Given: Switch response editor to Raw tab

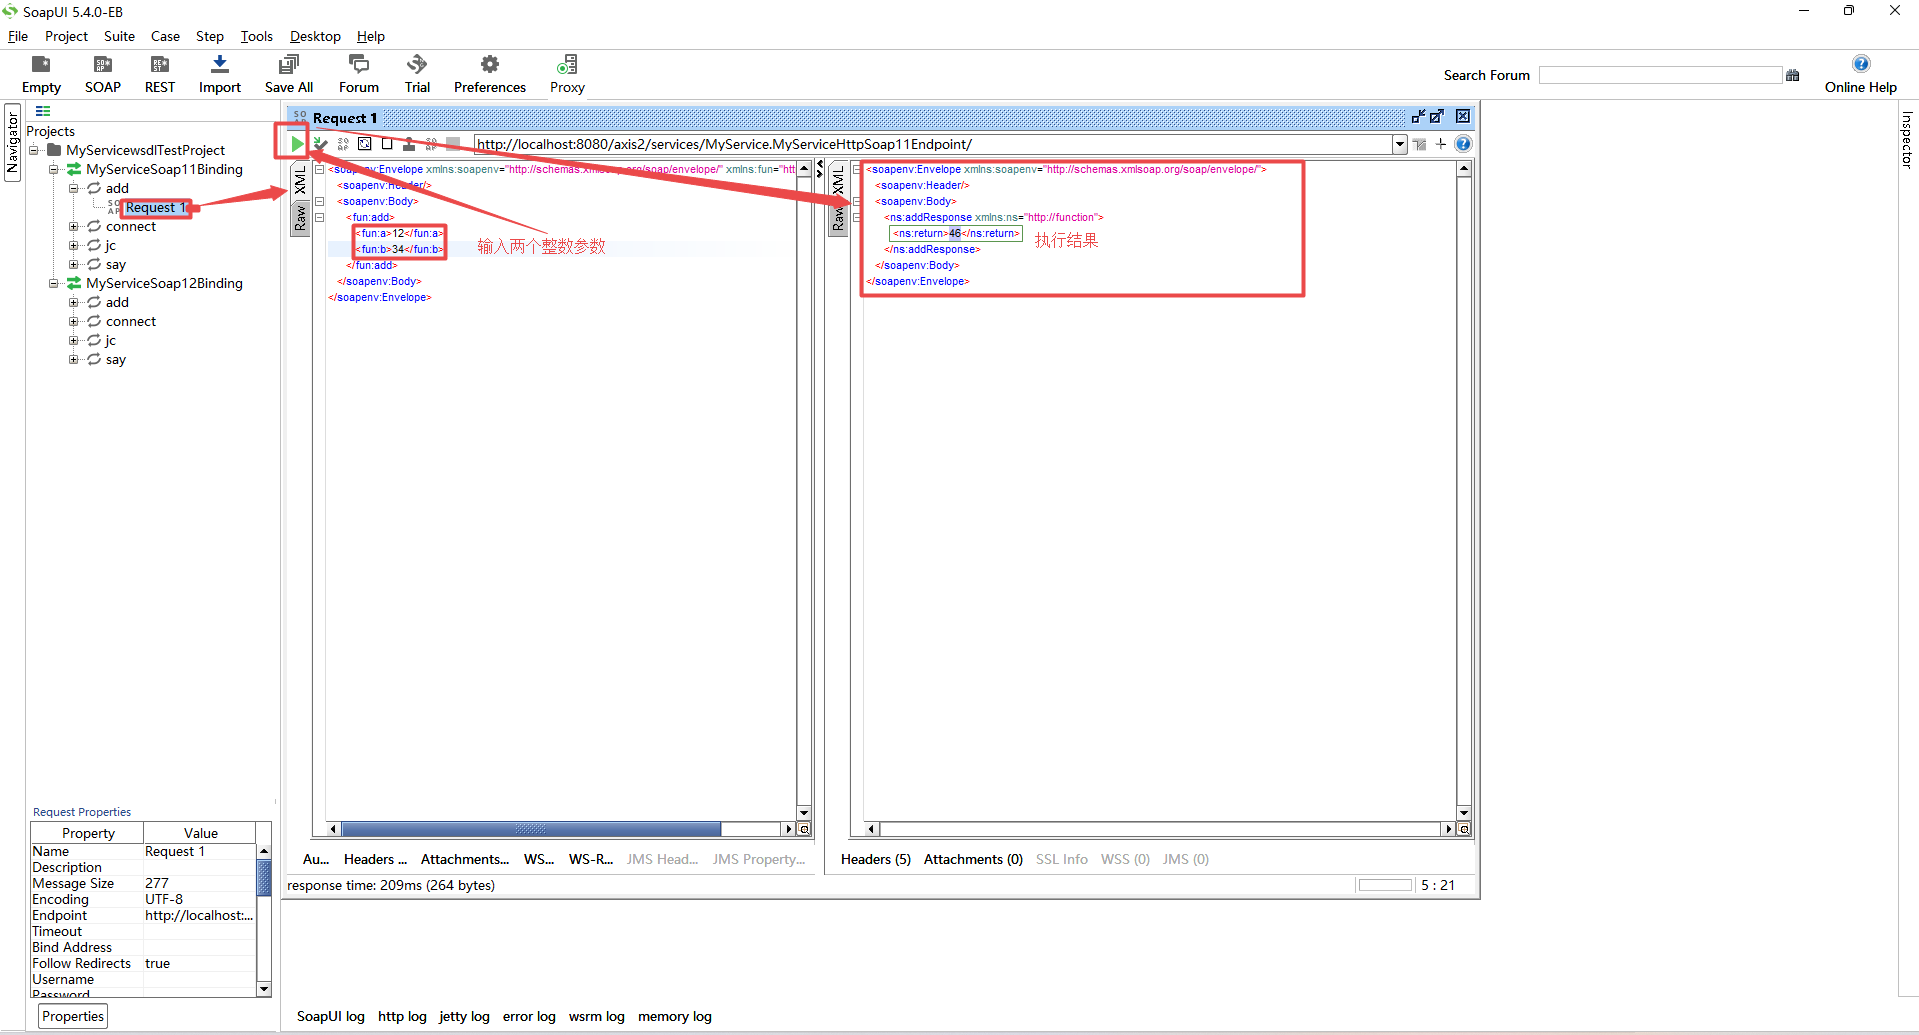Looking at the screenshot, I should tap(838, 218).
